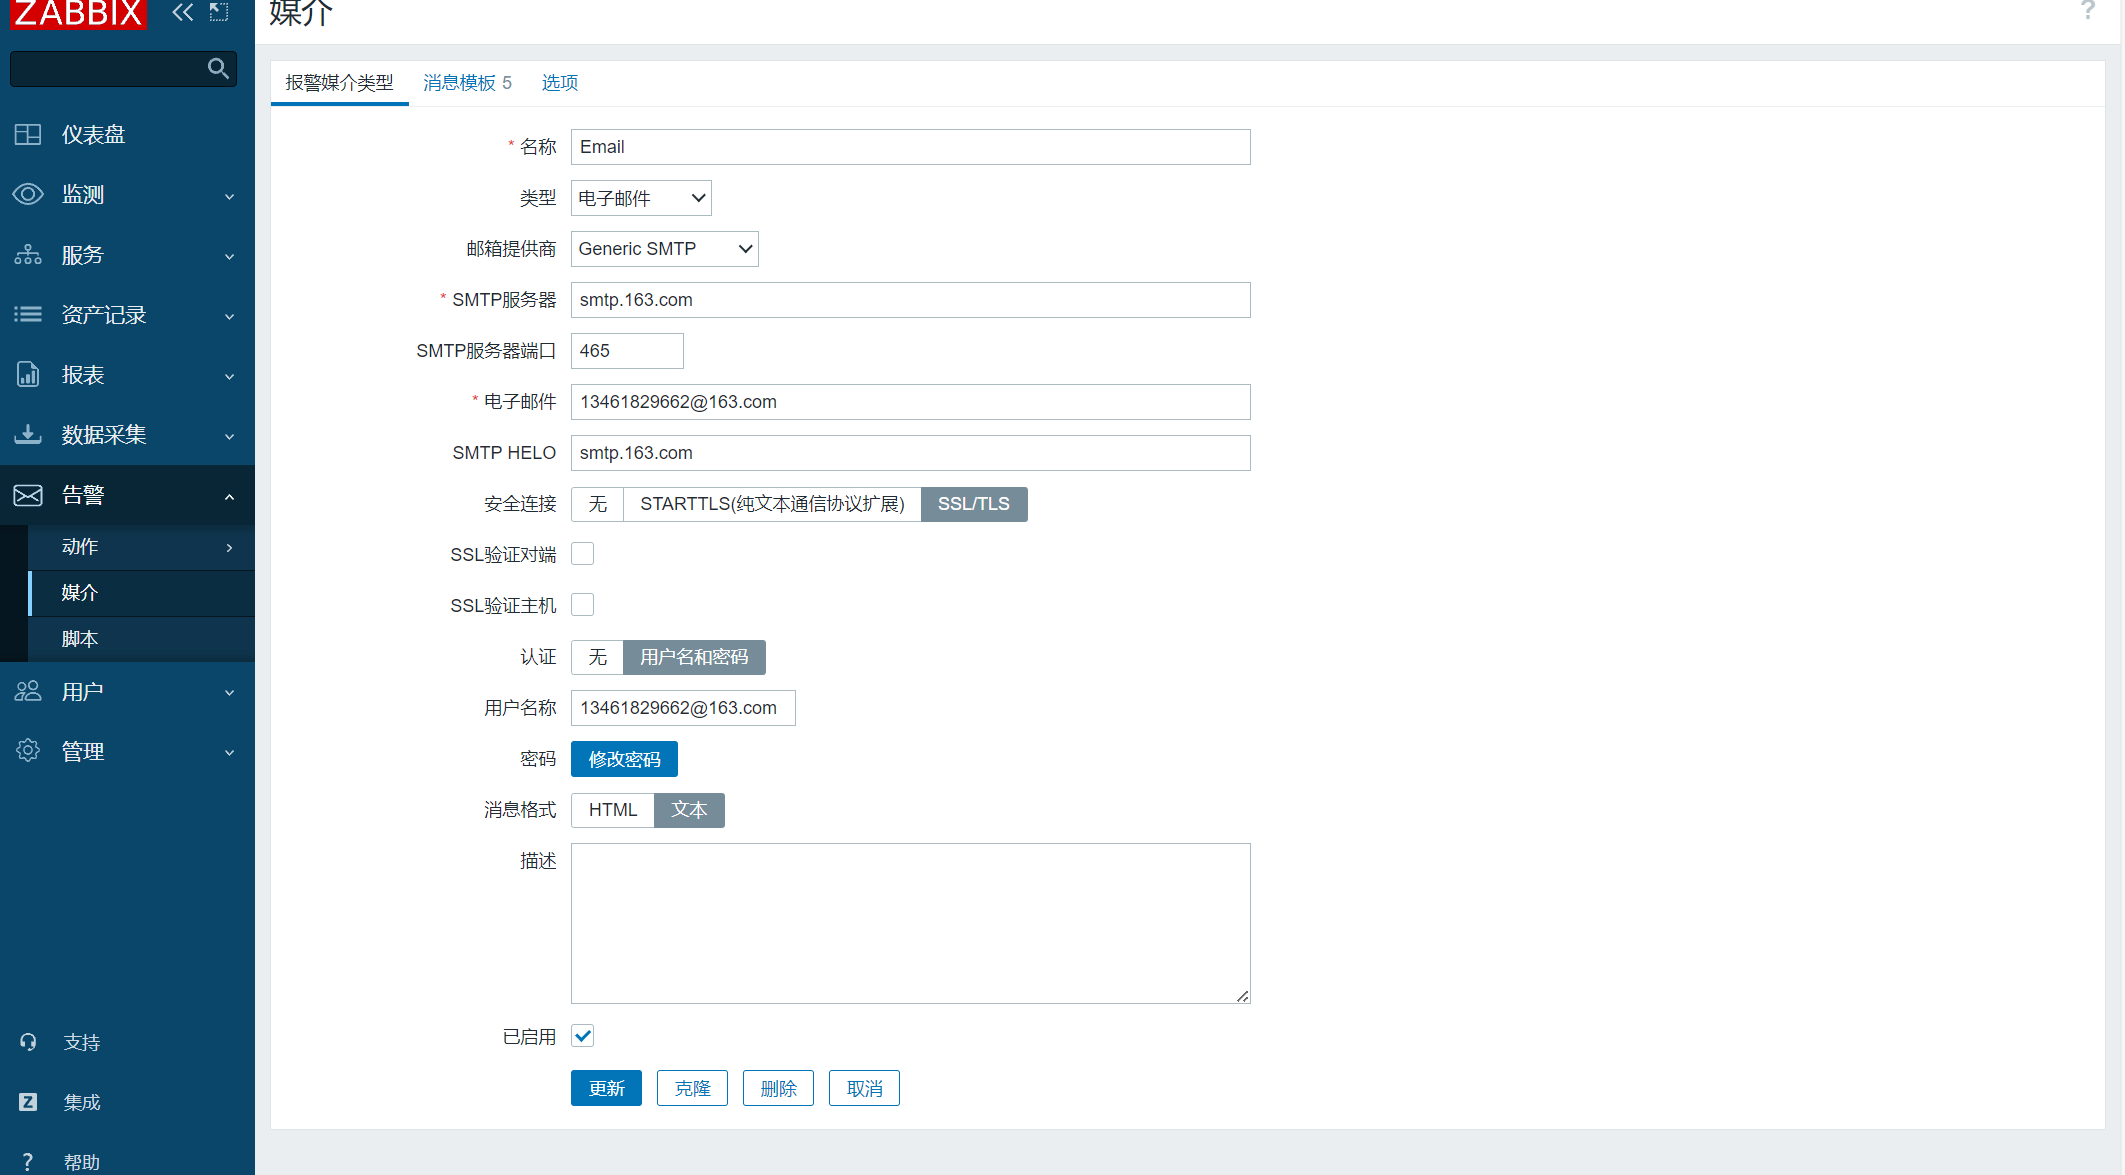The image size is (2125, 1175).
Task: Click the alerts envelope icon
Action: (x=28, y=495)
